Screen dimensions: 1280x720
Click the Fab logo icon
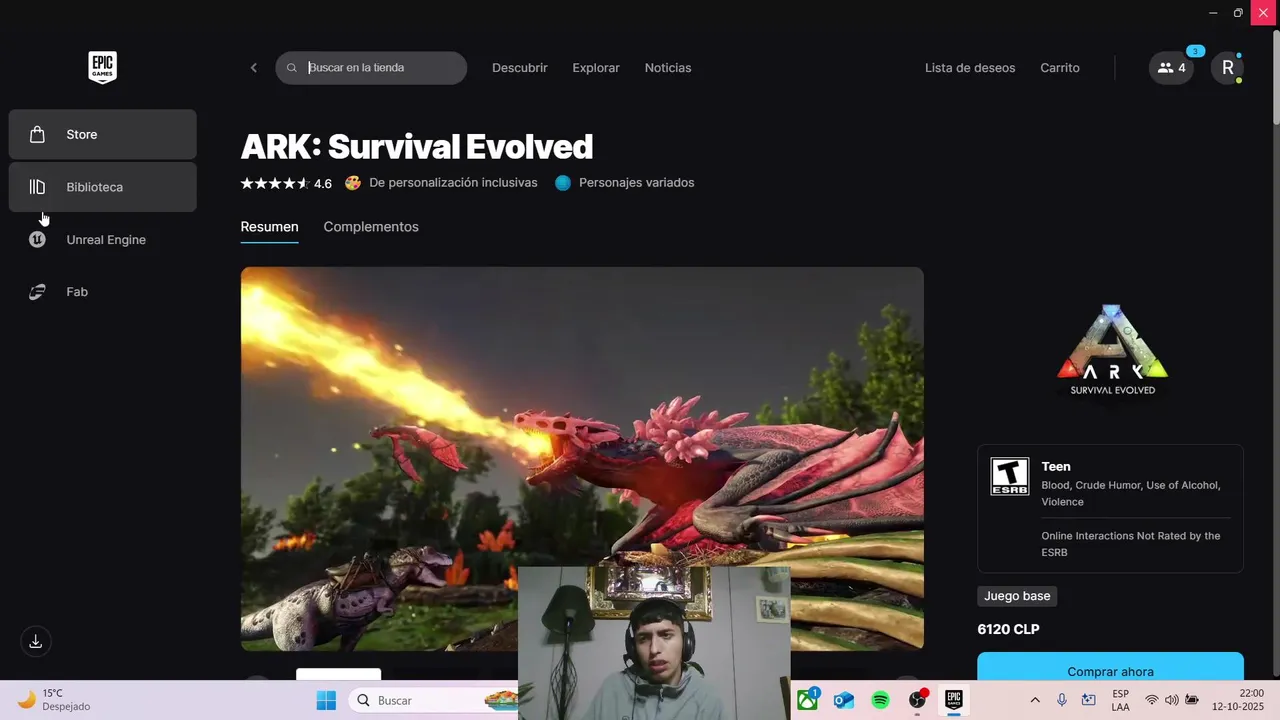point(37,292)
